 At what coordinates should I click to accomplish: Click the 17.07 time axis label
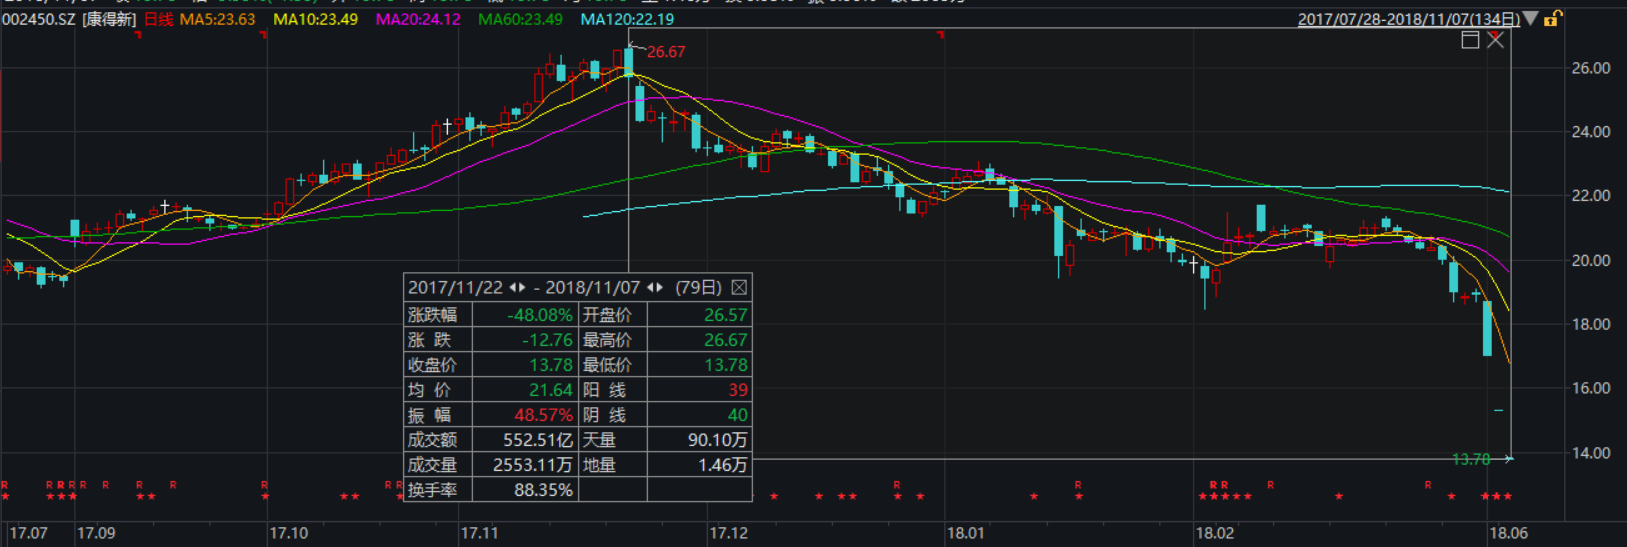[x=29, y=533]
